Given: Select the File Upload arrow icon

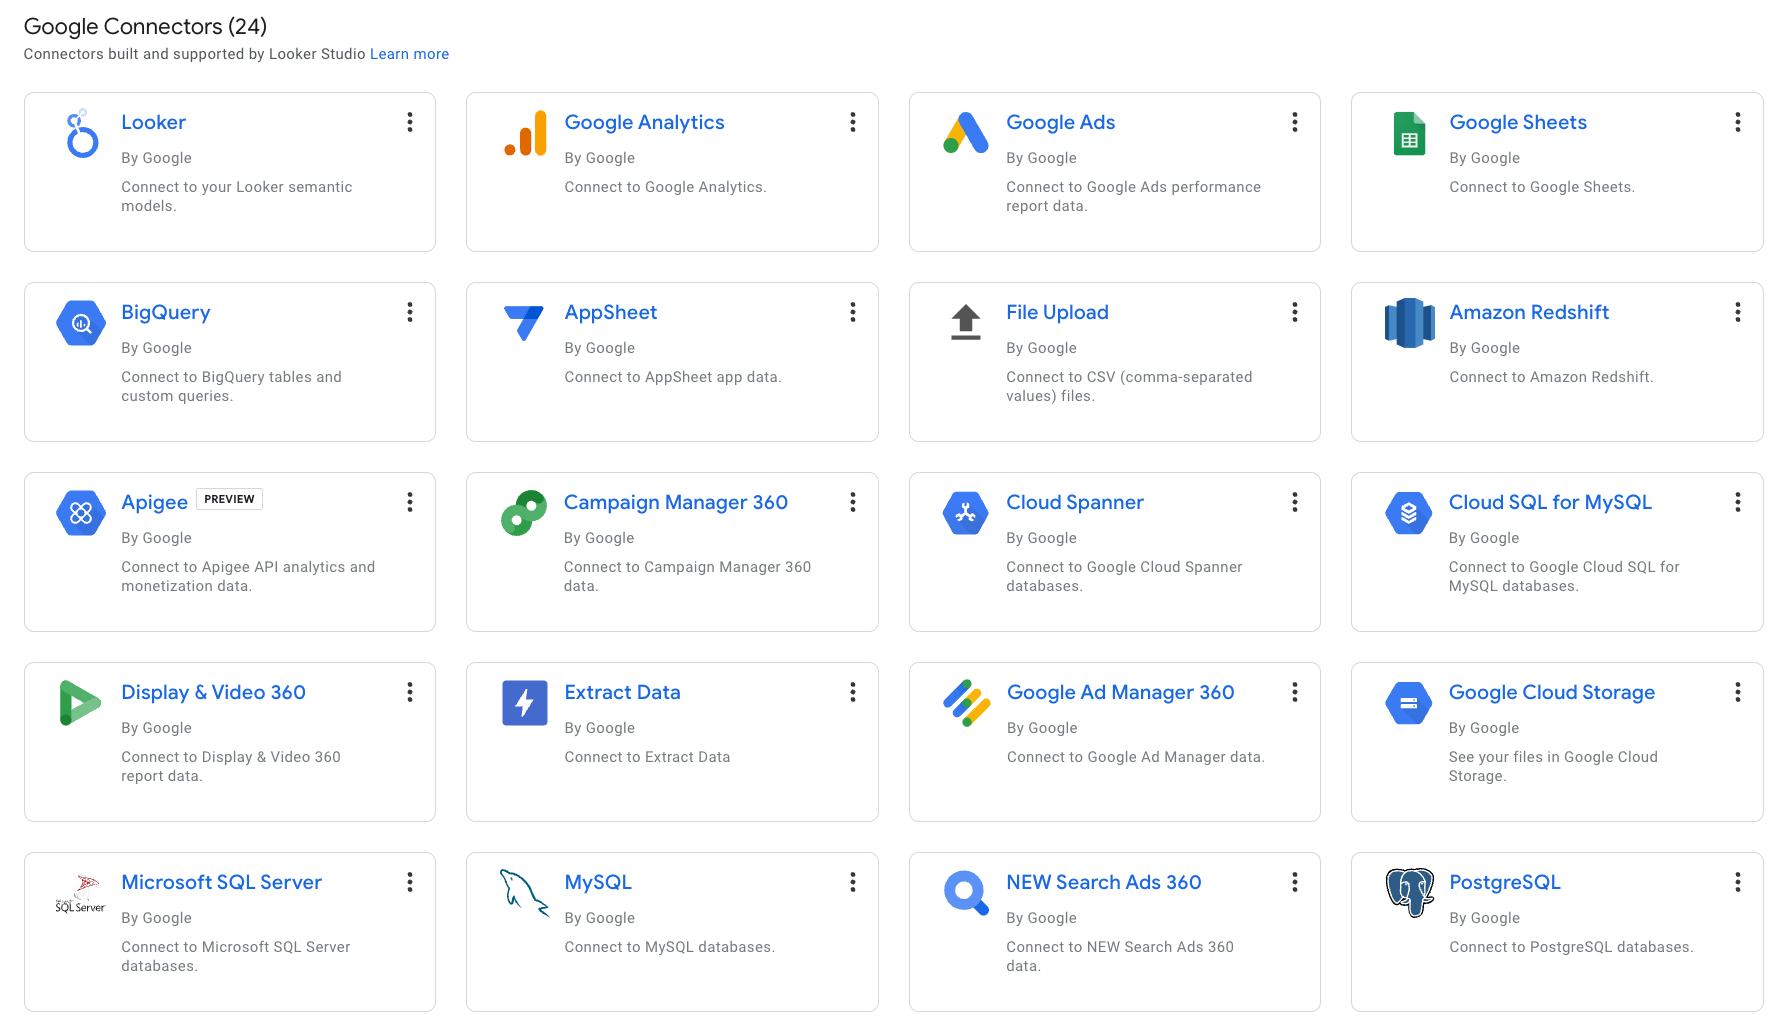Looking at the screenshot, I should point(965,322).
